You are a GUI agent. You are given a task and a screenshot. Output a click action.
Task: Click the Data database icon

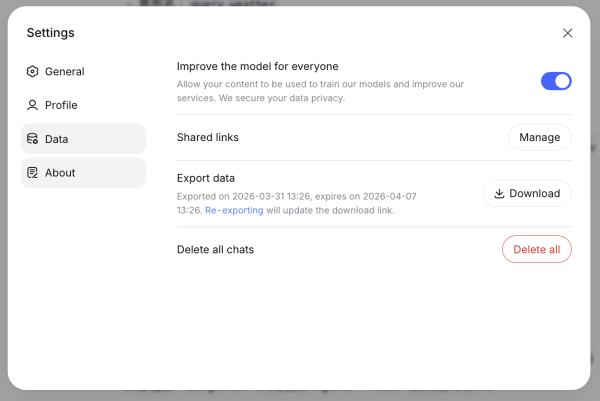click(33, 139)
